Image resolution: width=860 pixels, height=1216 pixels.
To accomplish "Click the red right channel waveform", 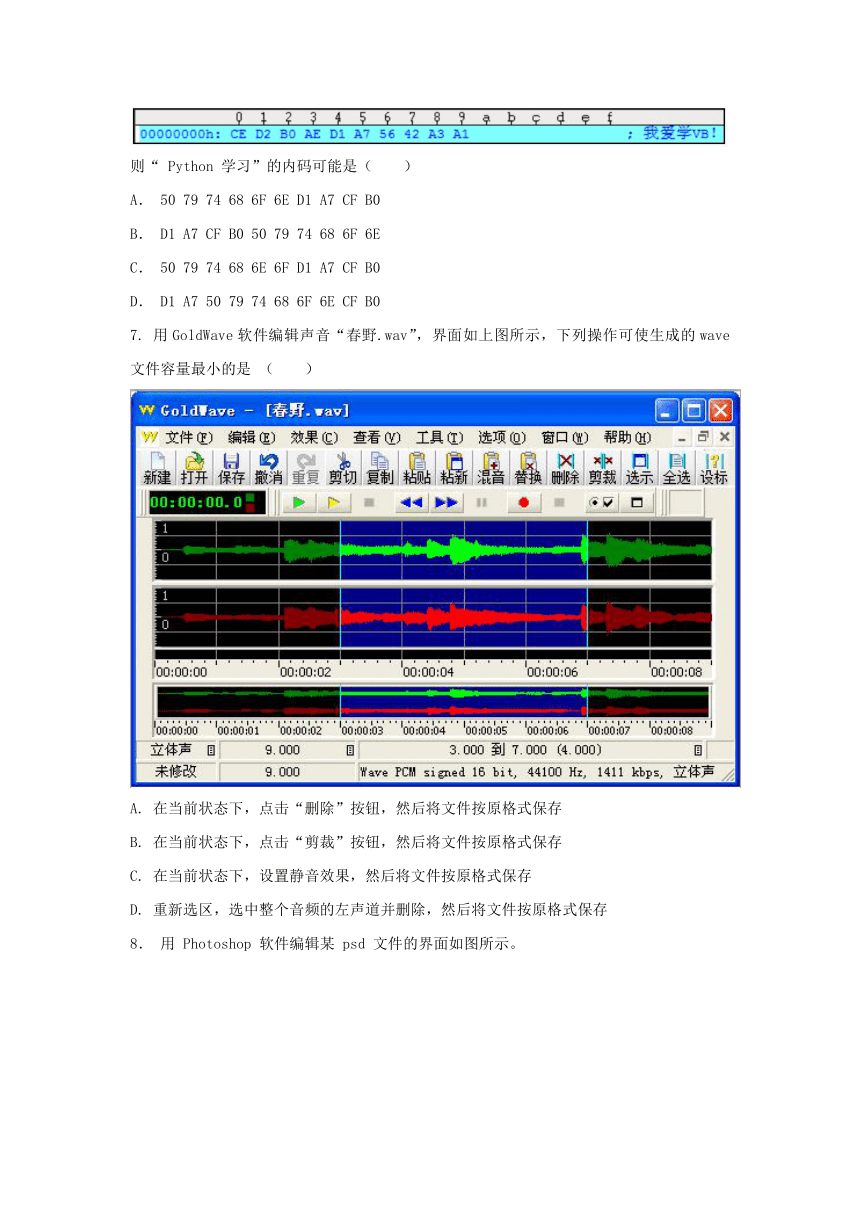I will 433,618.
